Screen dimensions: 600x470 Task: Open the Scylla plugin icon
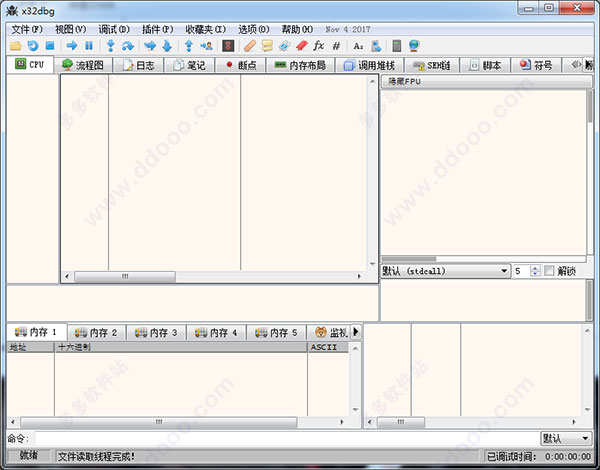point(228,46)
